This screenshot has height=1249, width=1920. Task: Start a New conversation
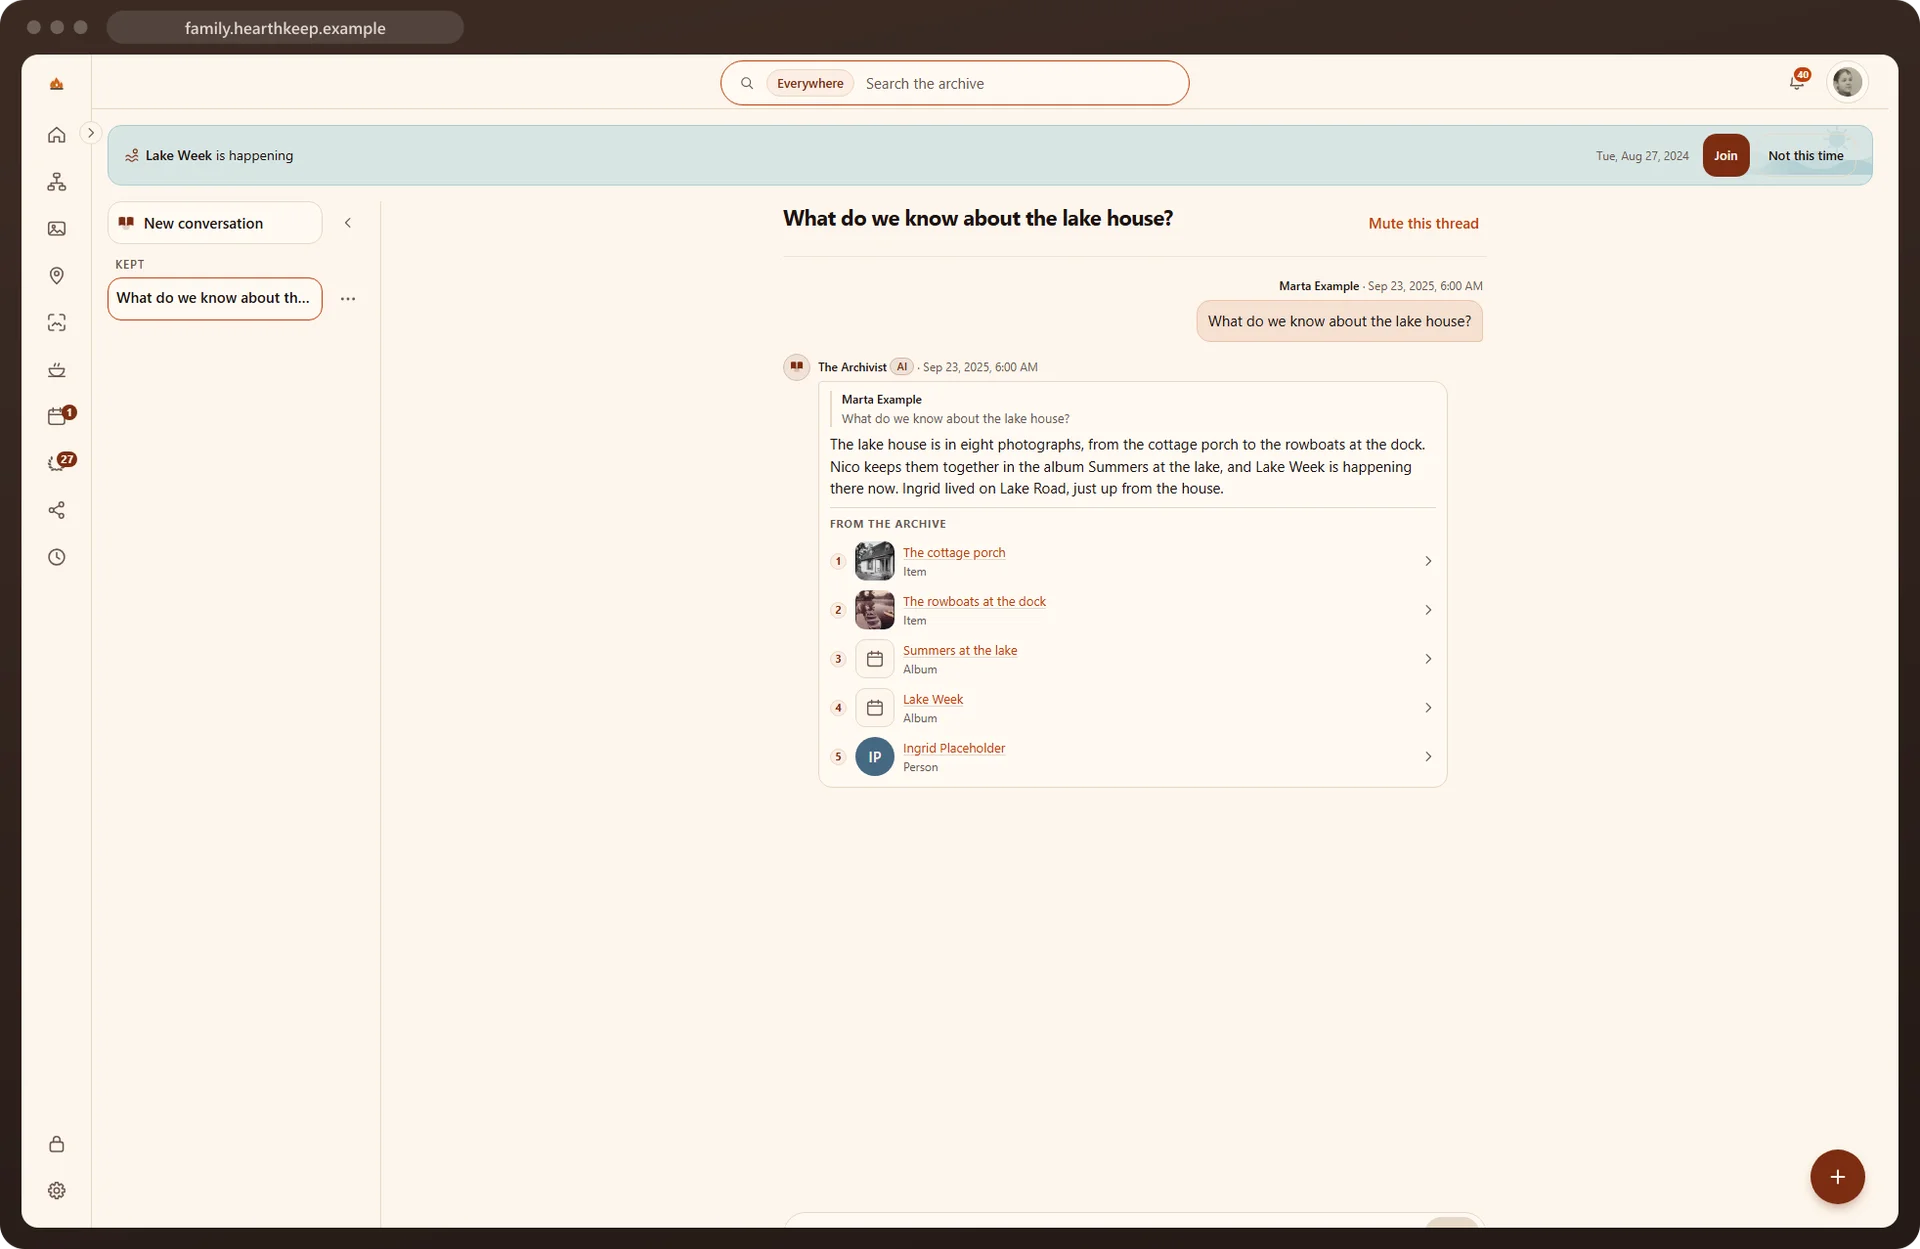coord(215,223)
